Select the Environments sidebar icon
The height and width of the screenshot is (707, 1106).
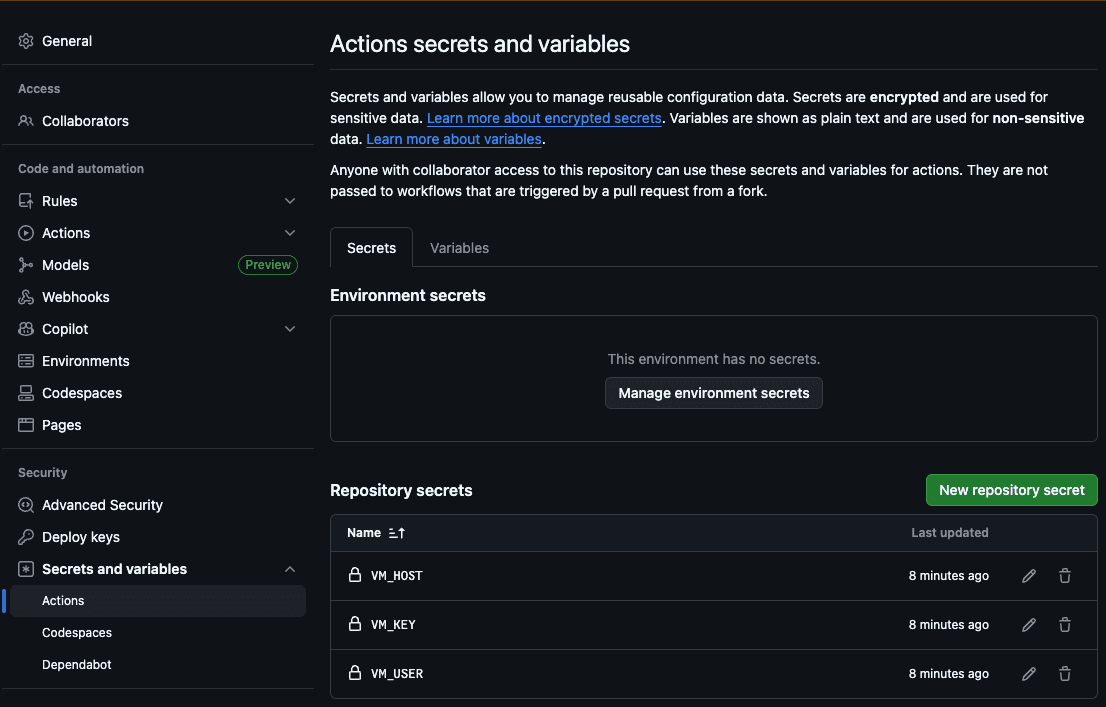pyautogui.click(x=25, y=361)
